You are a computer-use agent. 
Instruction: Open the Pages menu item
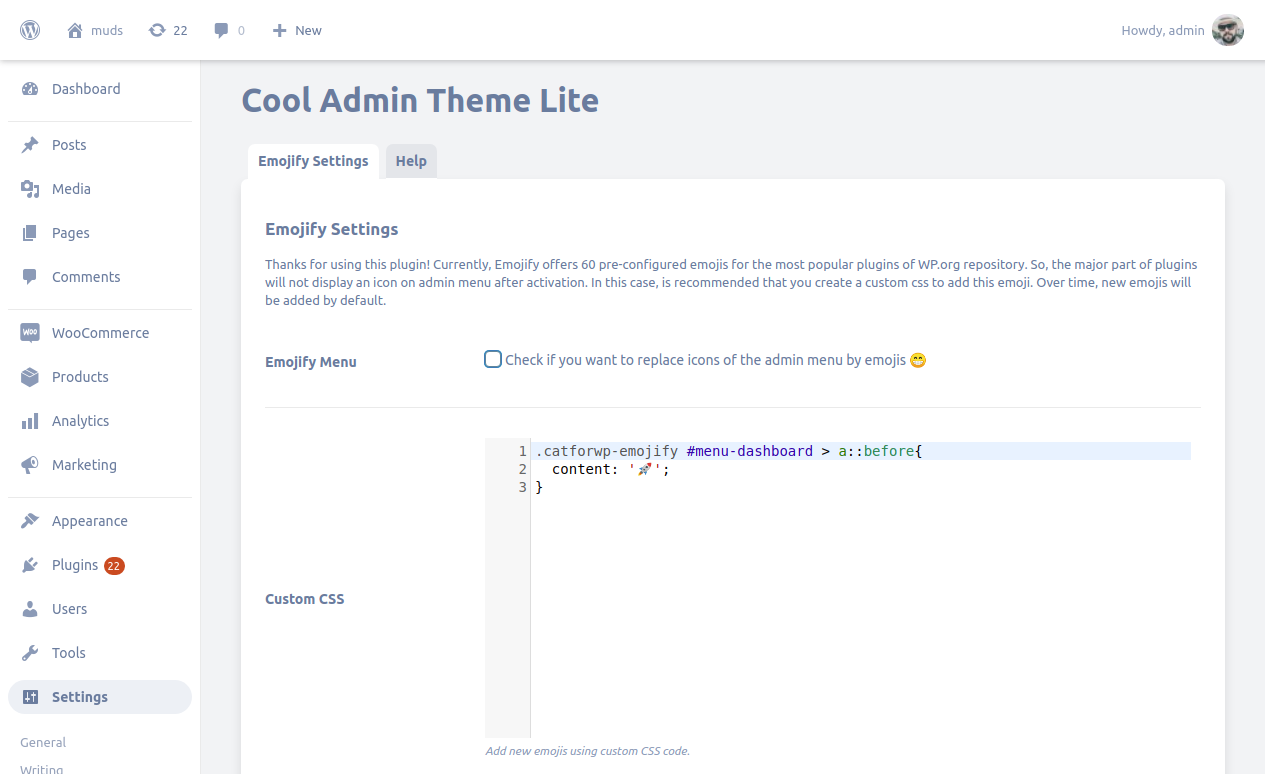point(100,233)
